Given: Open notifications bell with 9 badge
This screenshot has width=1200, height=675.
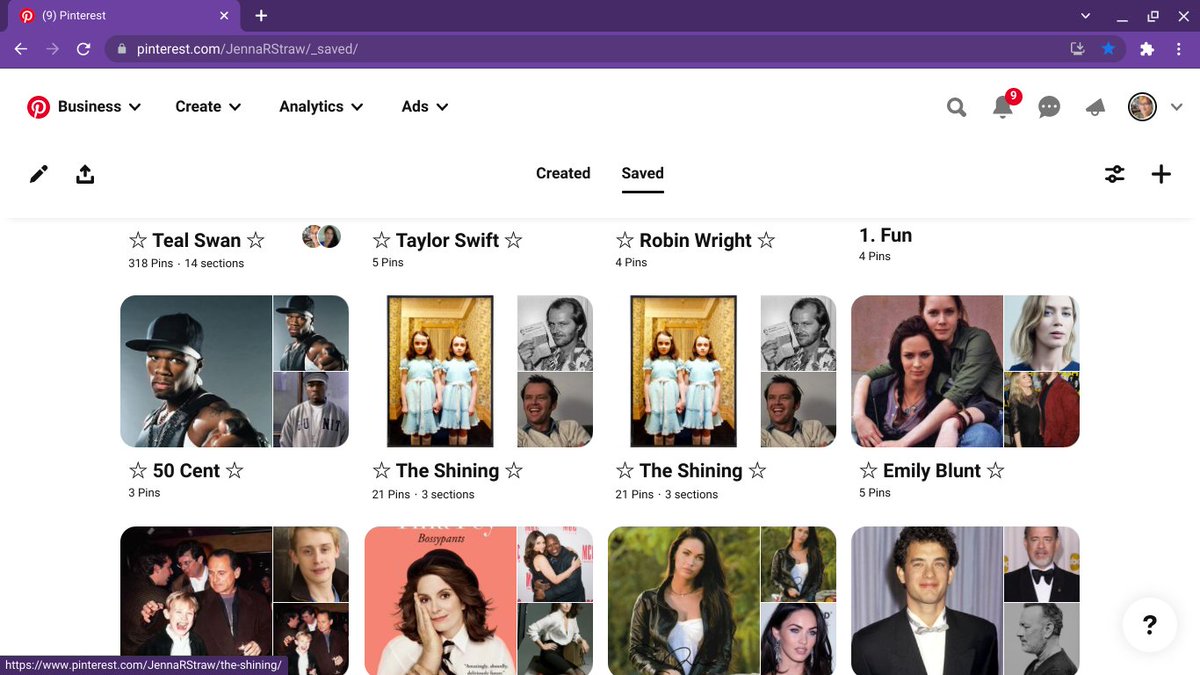Looking at the screenshot, I should click(1003, 106).
